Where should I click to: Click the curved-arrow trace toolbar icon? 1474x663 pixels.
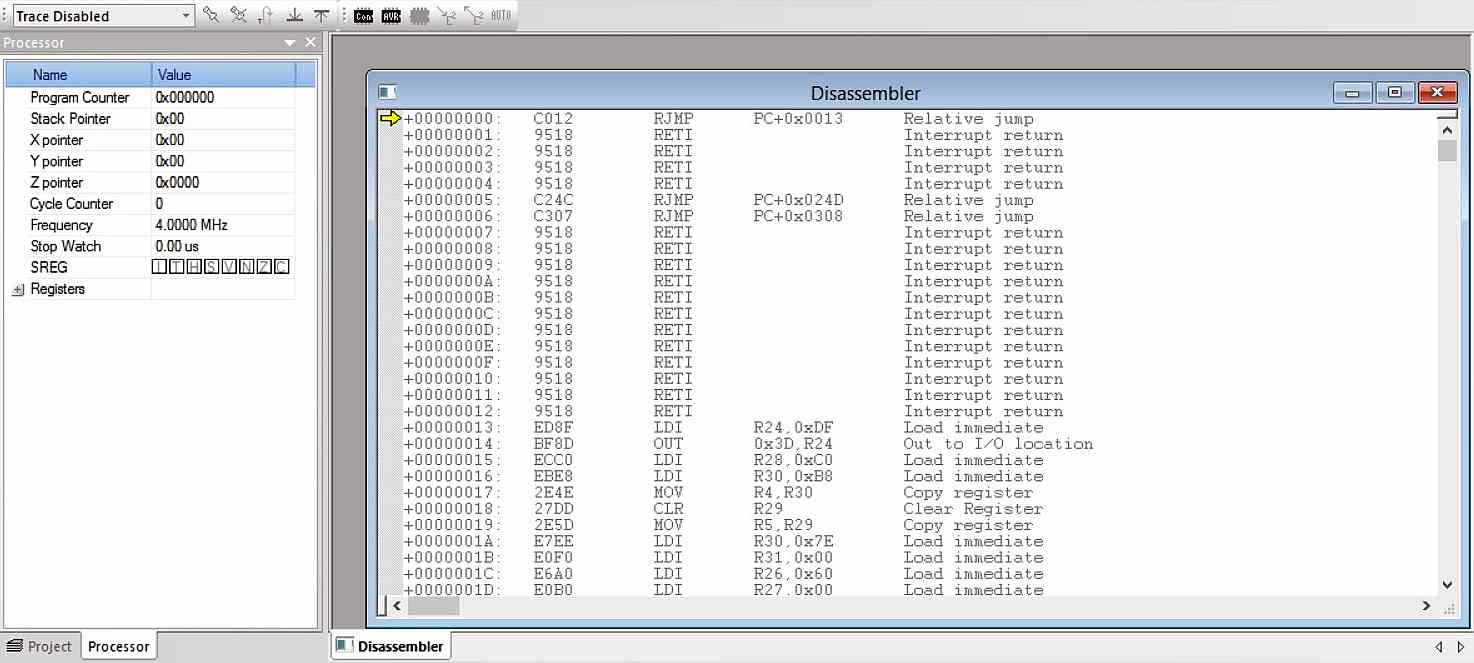pos(265,15)
